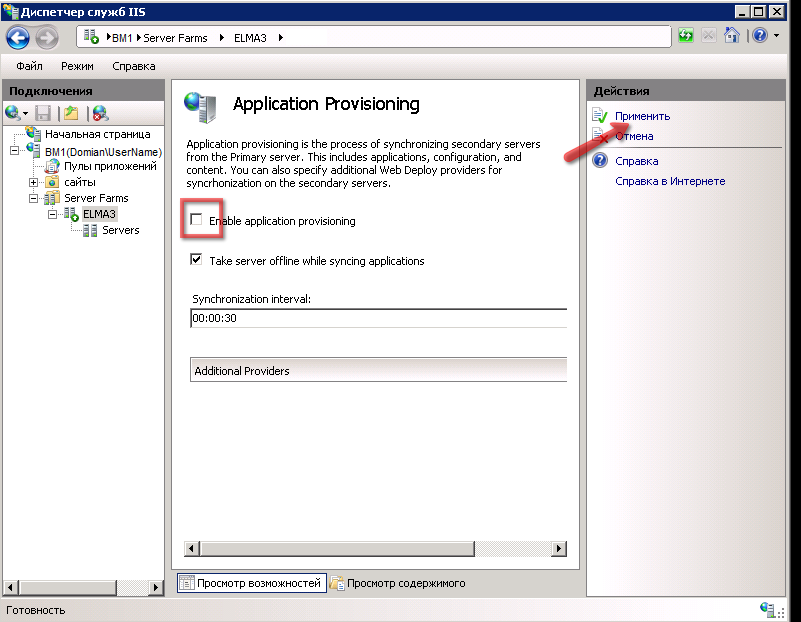Screen dimensions: 801x622
Task: Click the help question mark in toolbar
Action: point(759,37)
